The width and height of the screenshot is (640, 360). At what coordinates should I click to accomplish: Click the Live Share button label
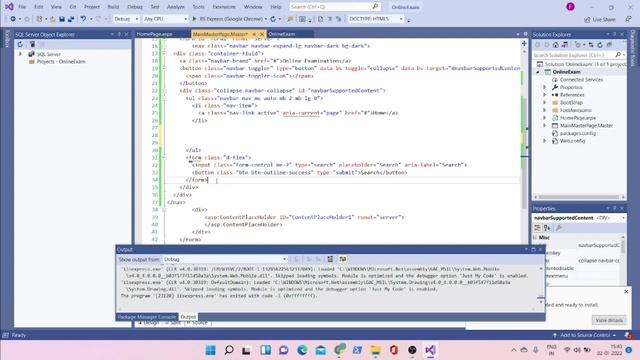604,19
